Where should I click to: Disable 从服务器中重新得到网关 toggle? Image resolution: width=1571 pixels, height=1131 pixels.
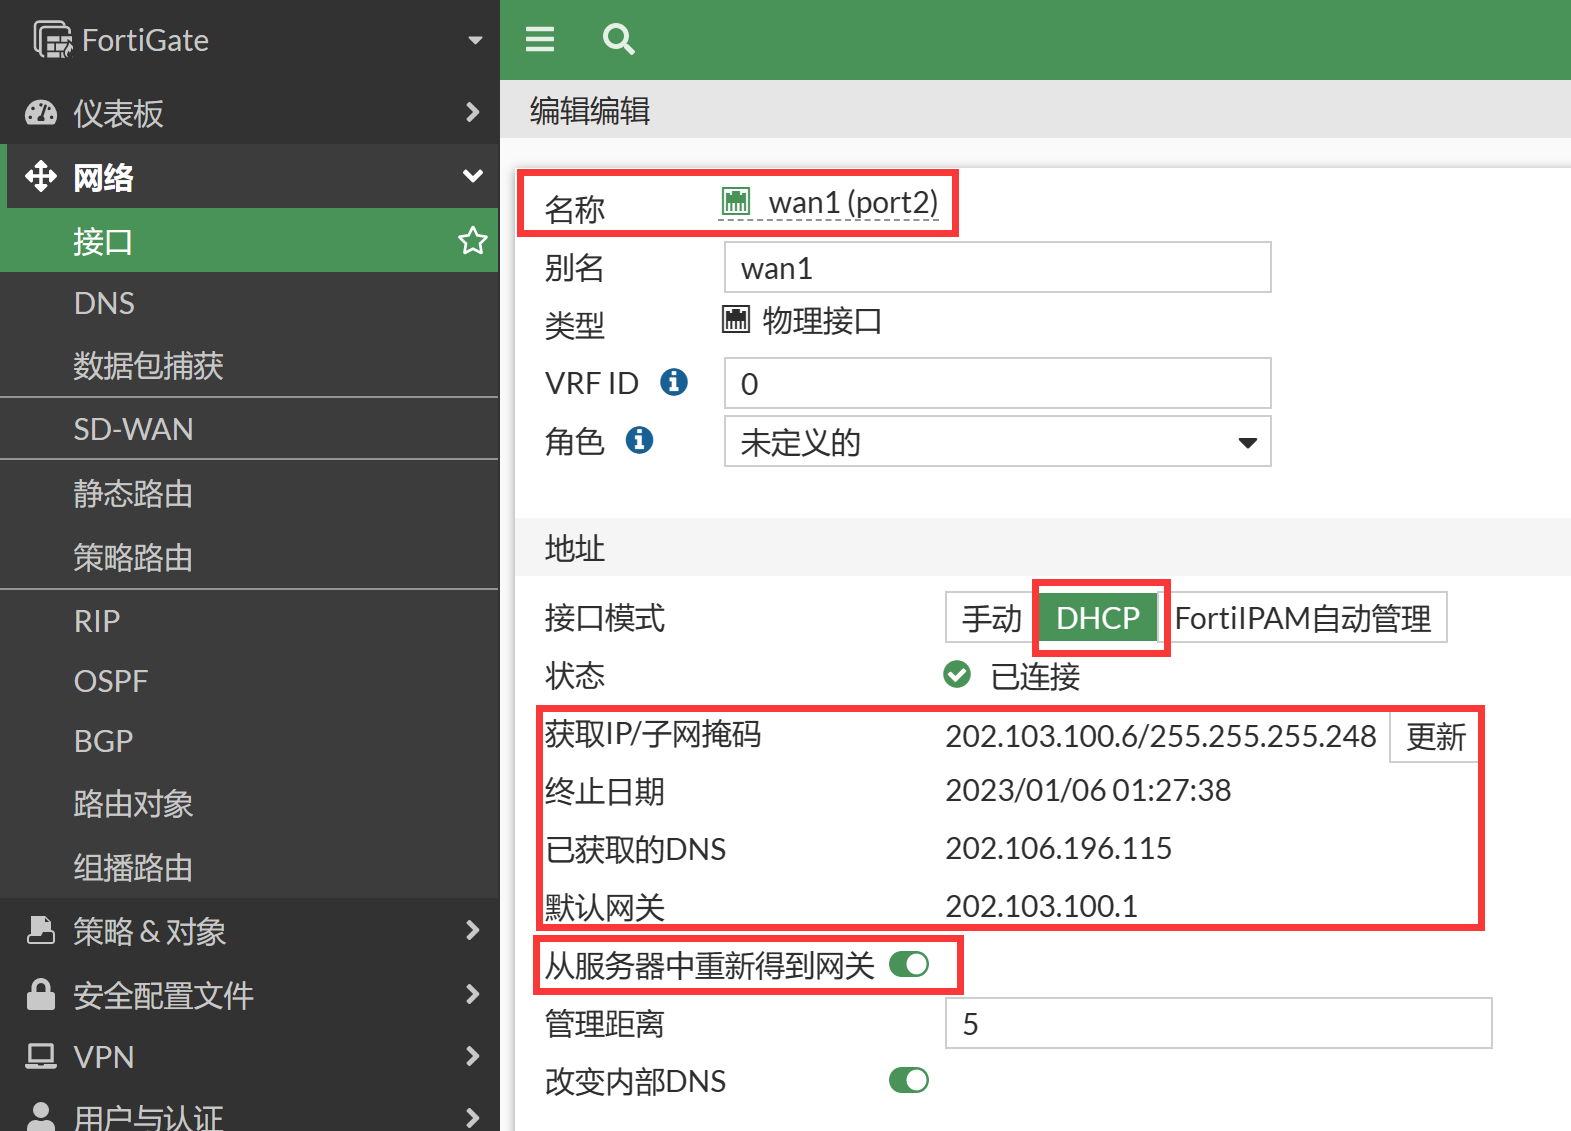pos(908,964)
